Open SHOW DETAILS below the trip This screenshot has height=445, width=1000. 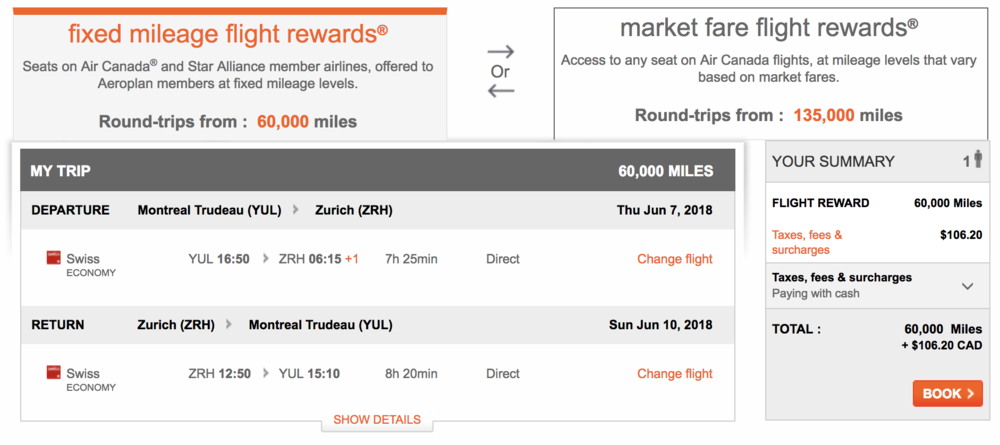click(x=377, y=420)
